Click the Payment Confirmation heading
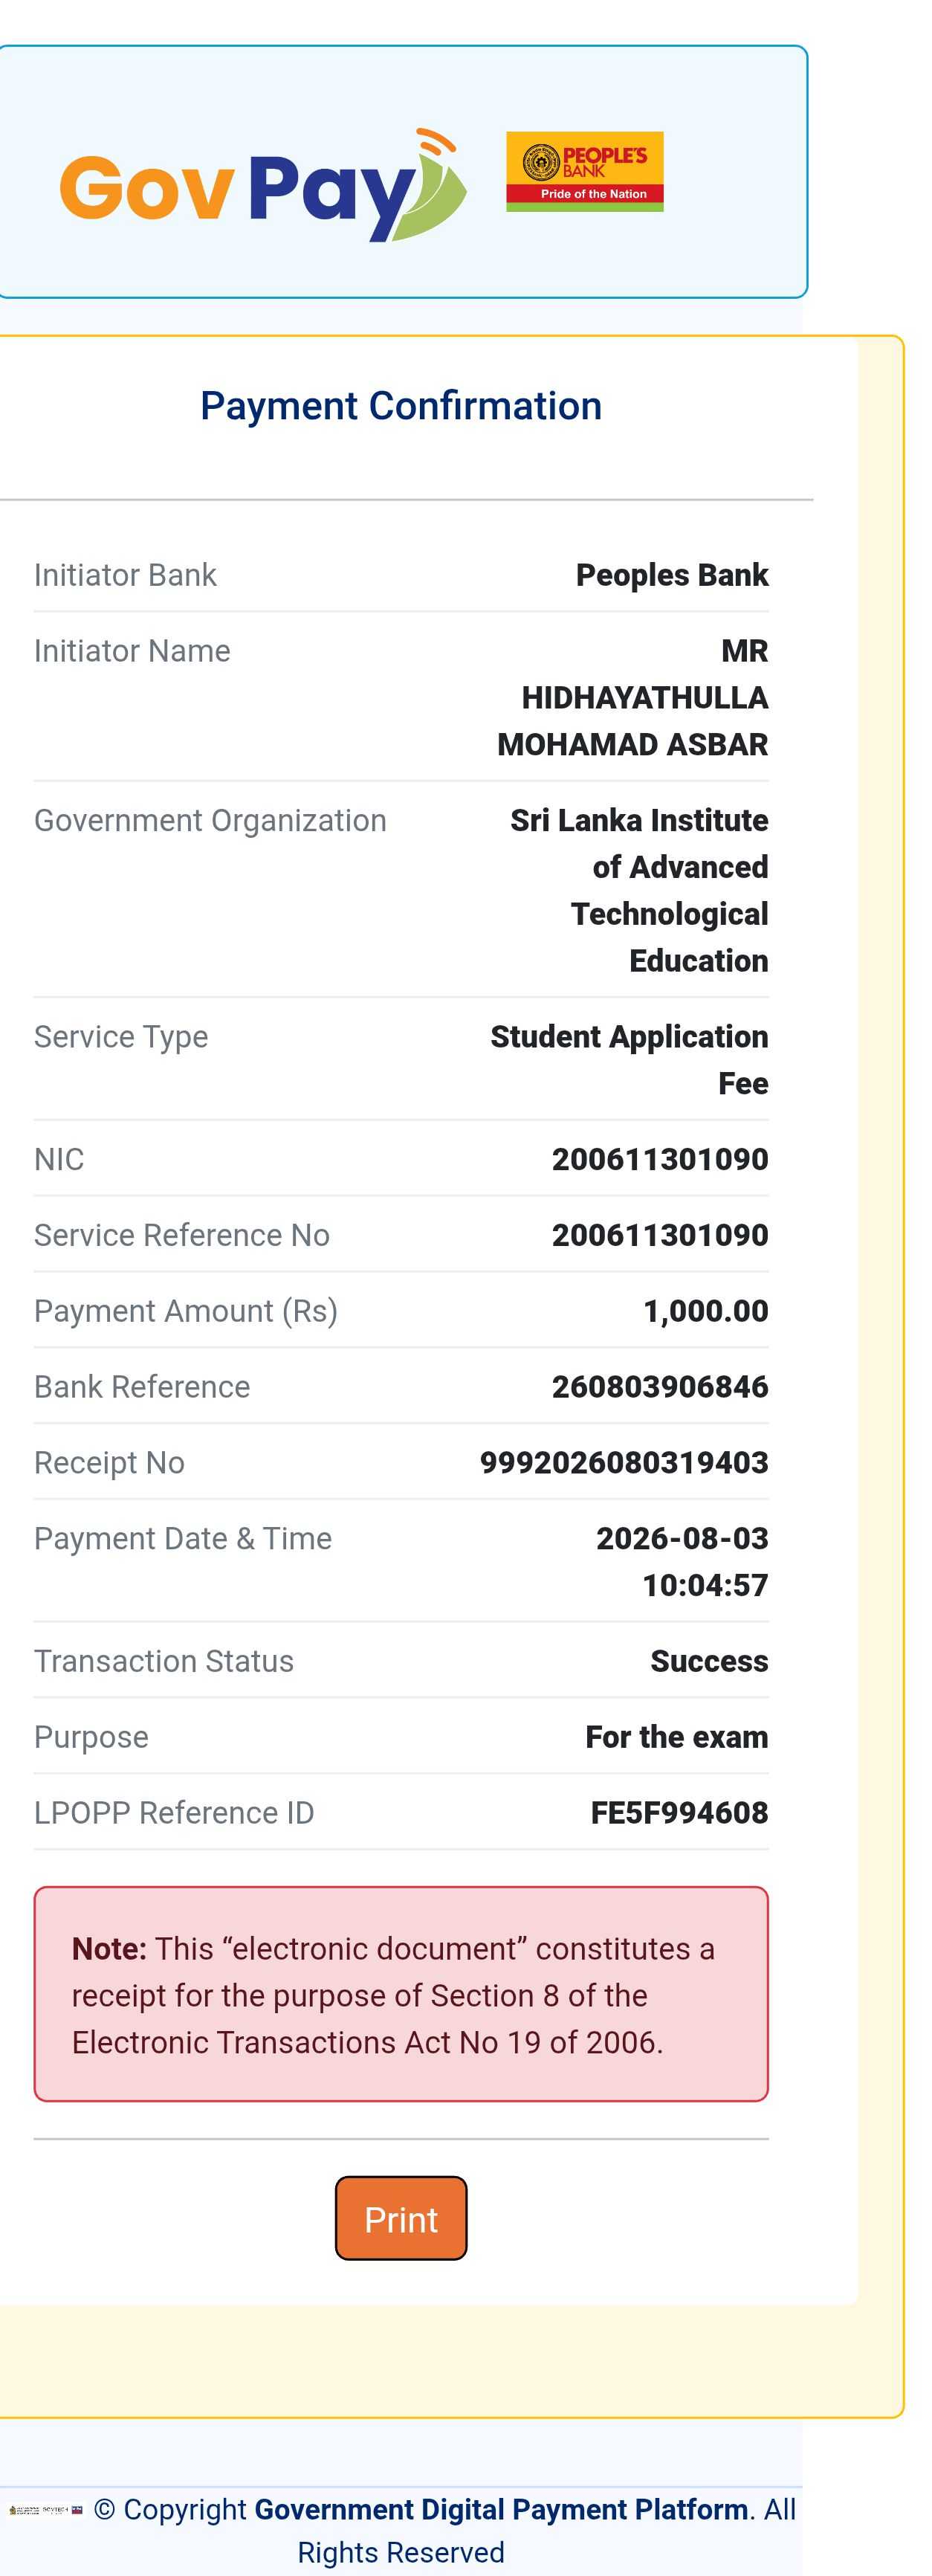The width and height of the screenshot is (932, 2576). point(401,406)
